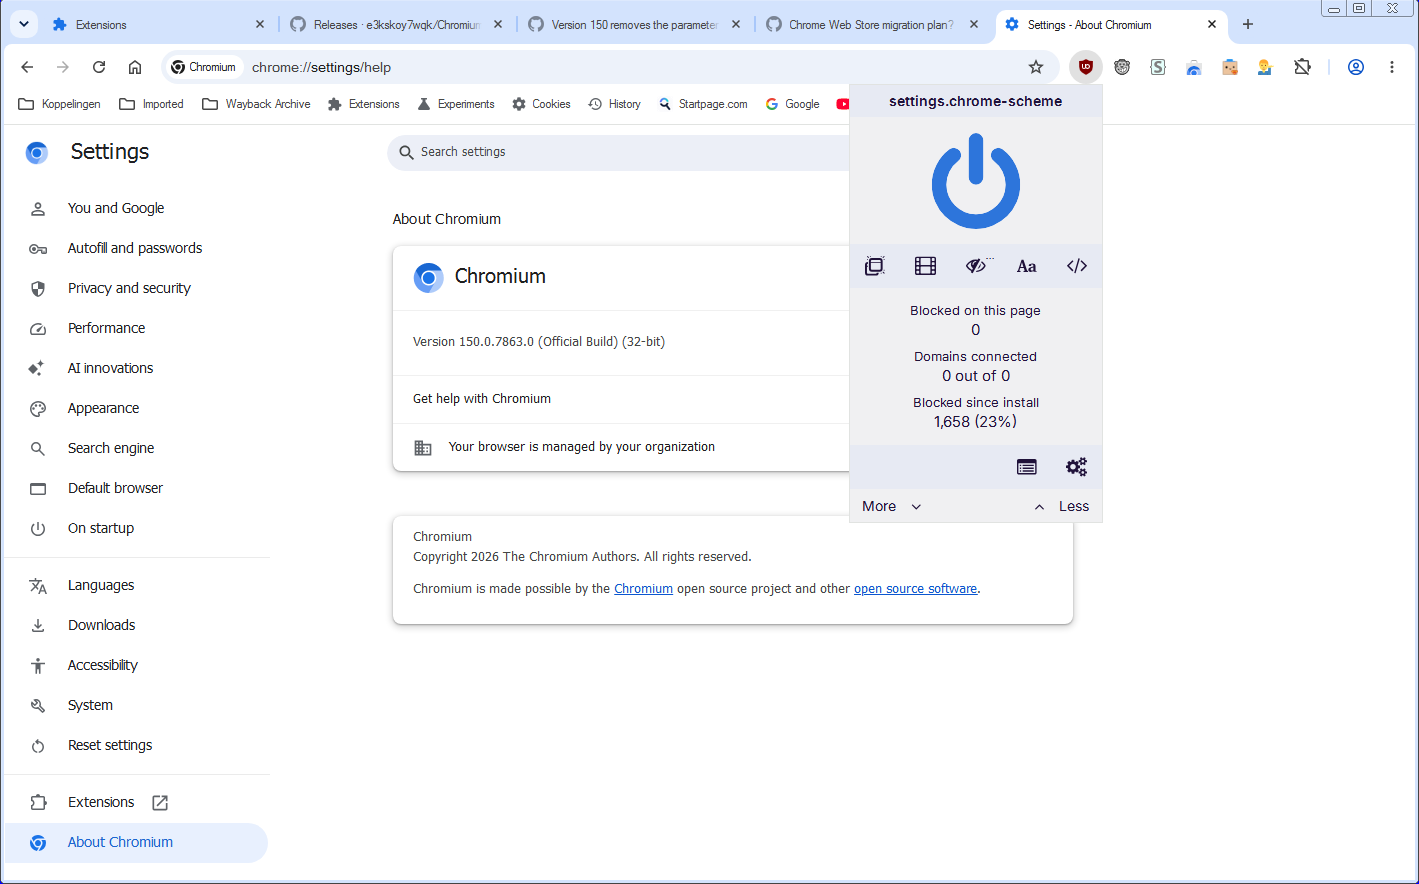The height and width of the screenshot is (884, 1419).
Task: Collapse popup with Less control
Action: point(1062,506)
